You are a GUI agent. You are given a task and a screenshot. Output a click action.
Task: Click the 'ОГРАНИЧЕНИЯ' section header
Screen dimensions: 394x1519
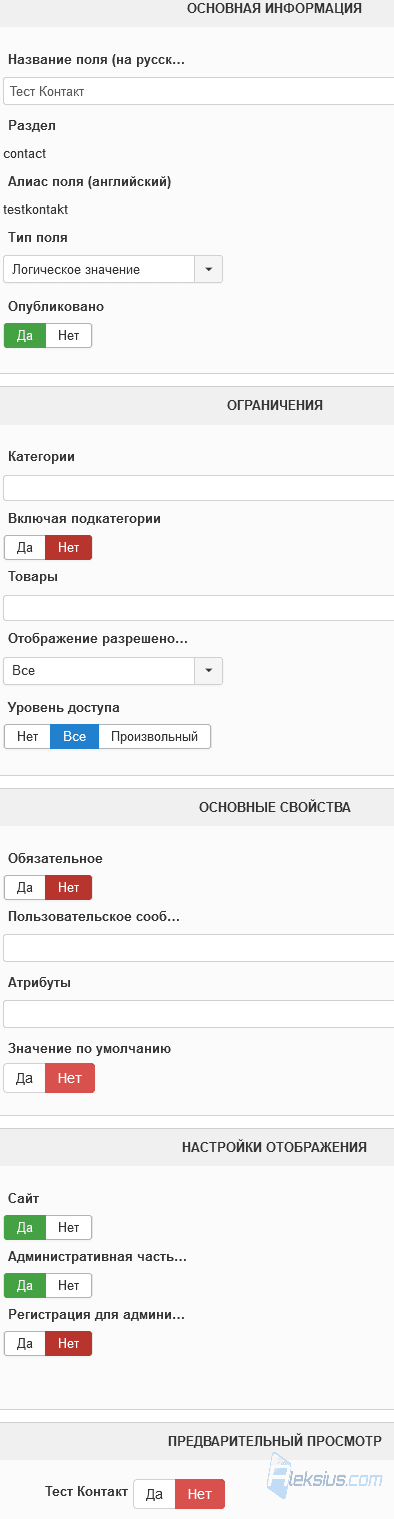275,405
